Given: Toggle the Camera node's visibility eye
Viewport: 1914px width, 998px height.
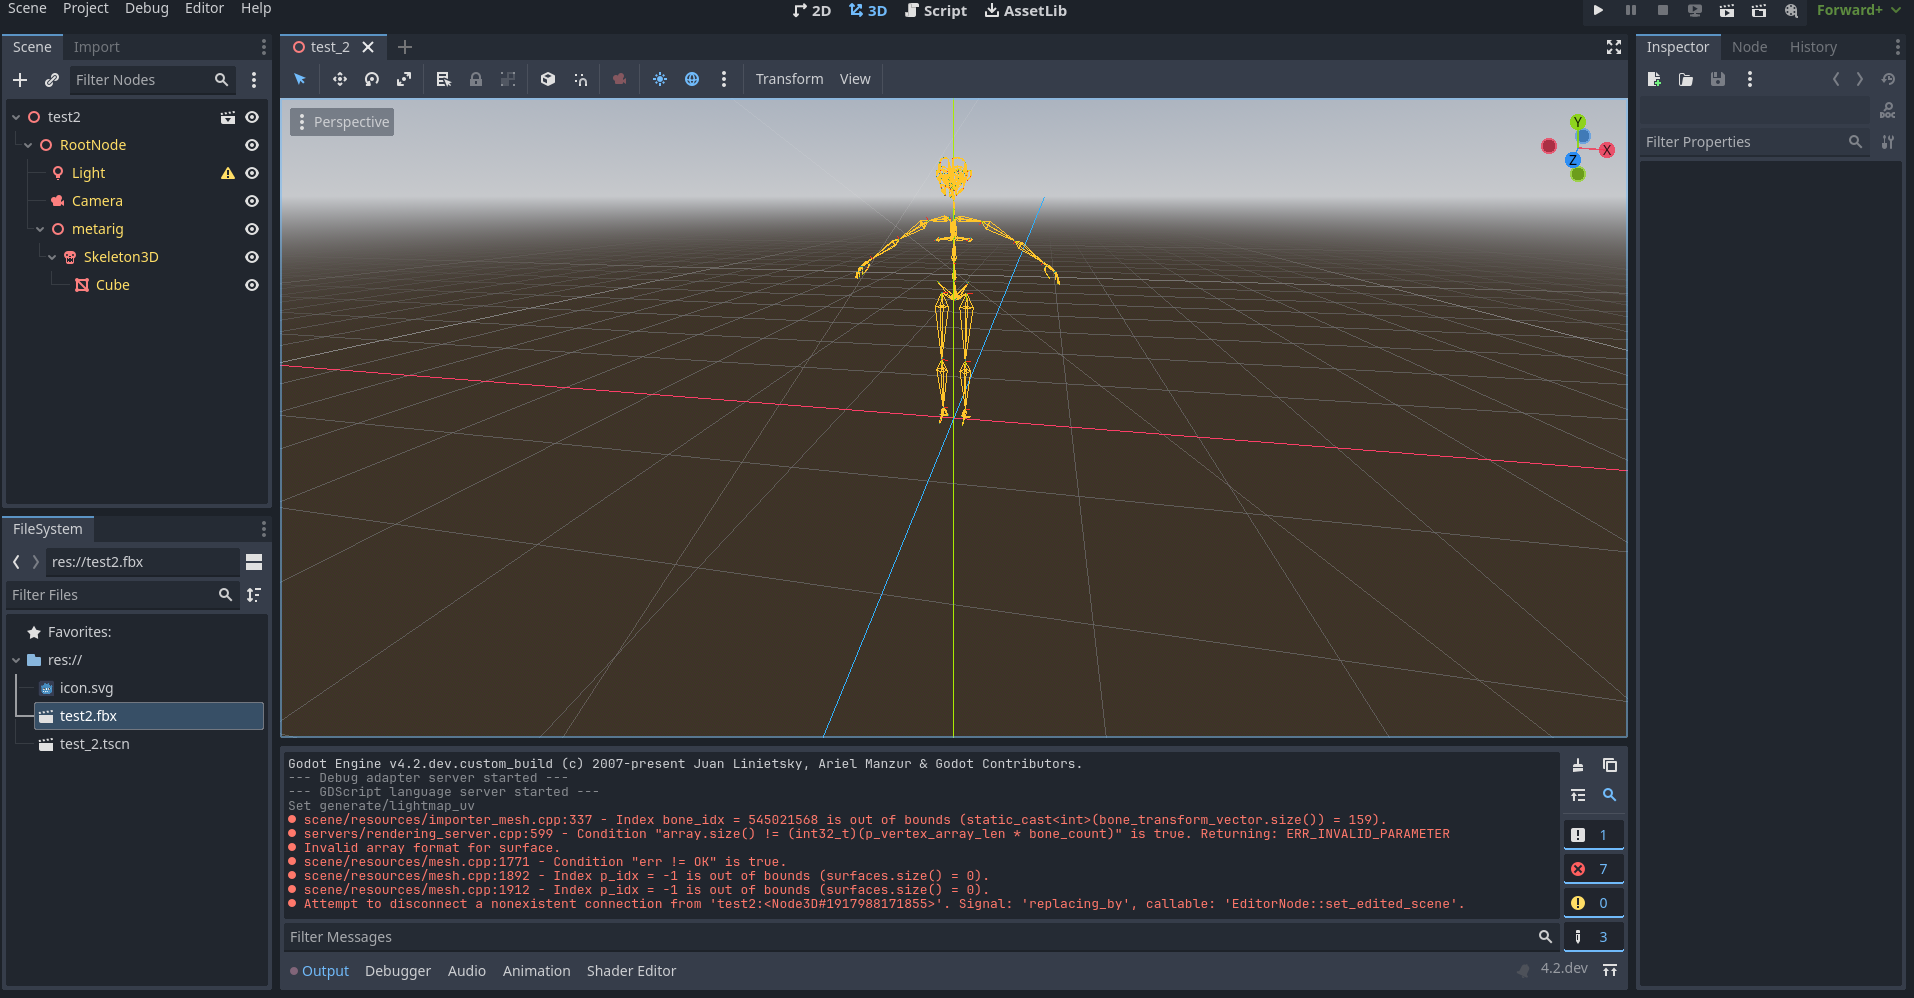Looking at the screenshot, I should [252, 201].
